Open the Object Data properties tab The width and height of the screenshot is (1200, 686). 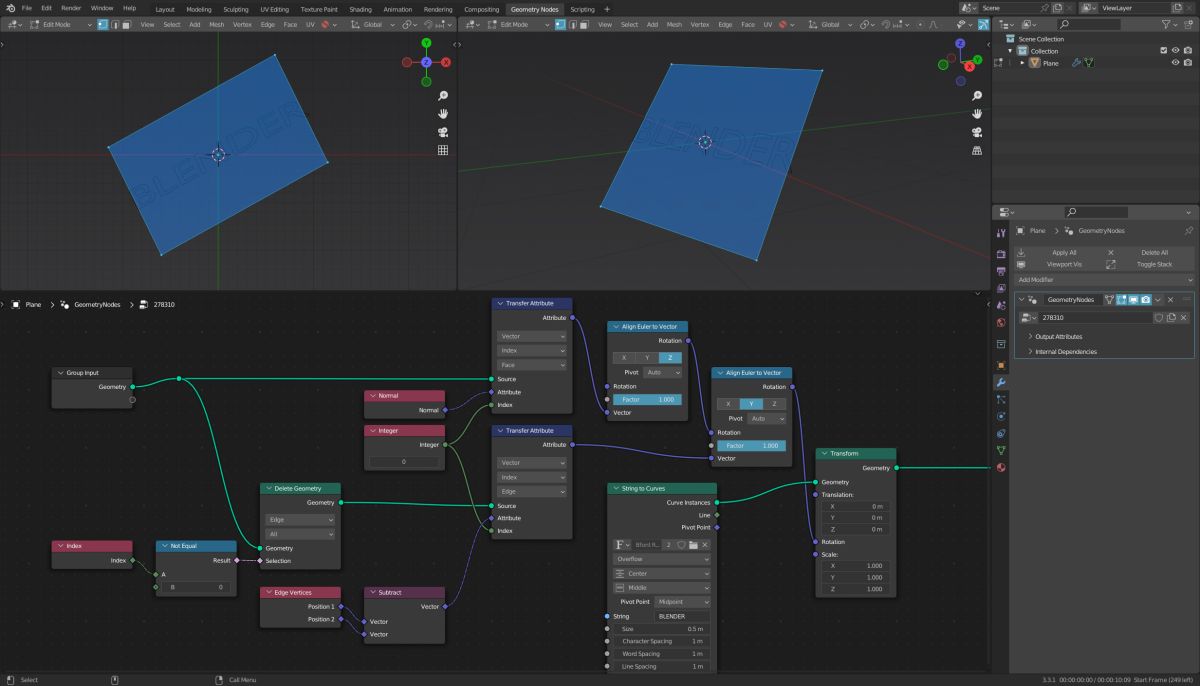1001,450
